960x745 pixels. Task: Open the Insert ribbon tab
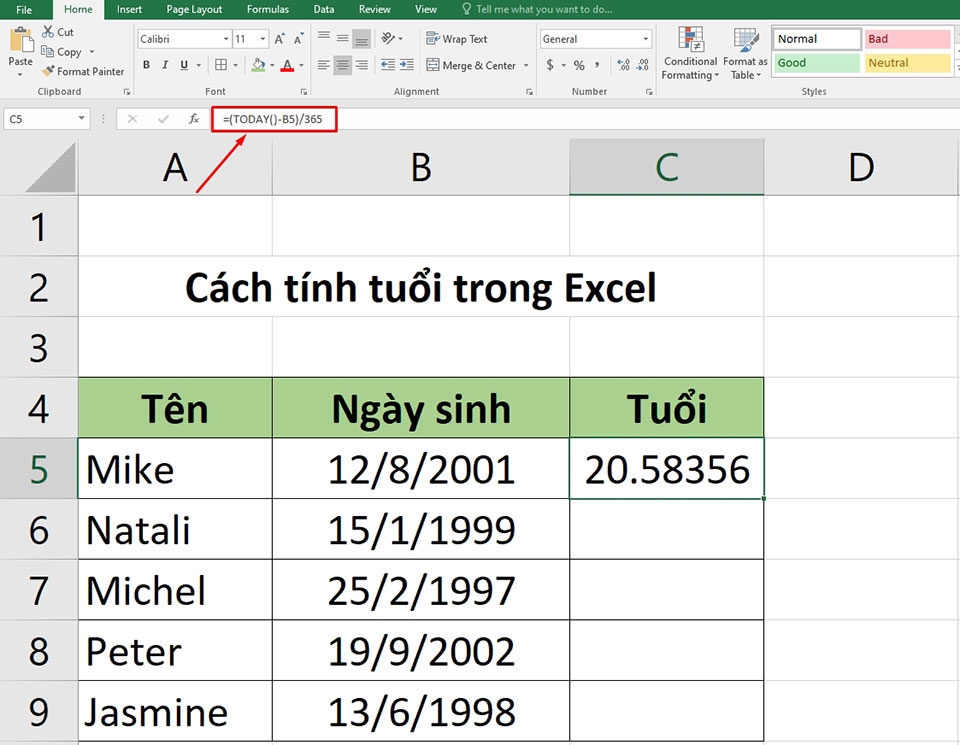coord(129,9)
